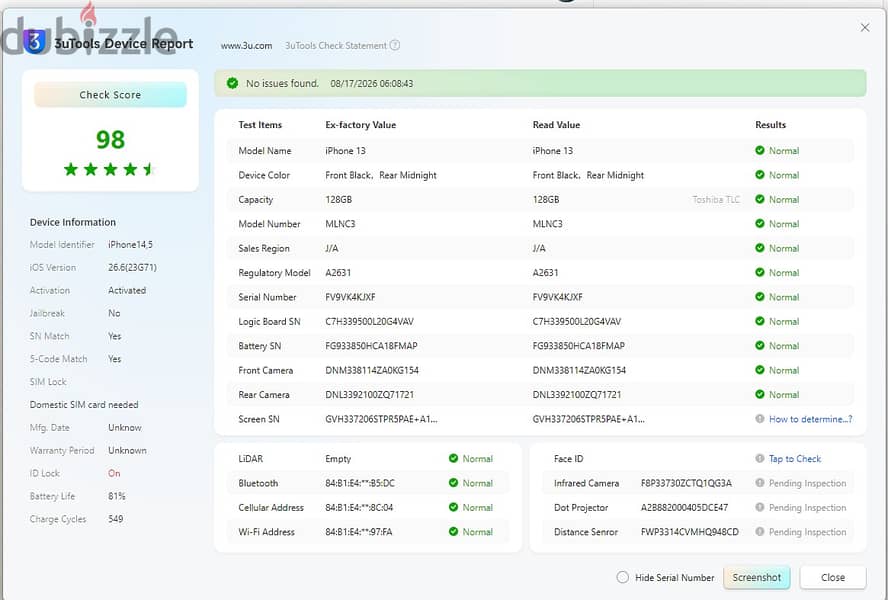The height and width of the screenshot is (600, 888).
Task: Enable the Hide Serial Number option
Action: (x=622, y=577)
